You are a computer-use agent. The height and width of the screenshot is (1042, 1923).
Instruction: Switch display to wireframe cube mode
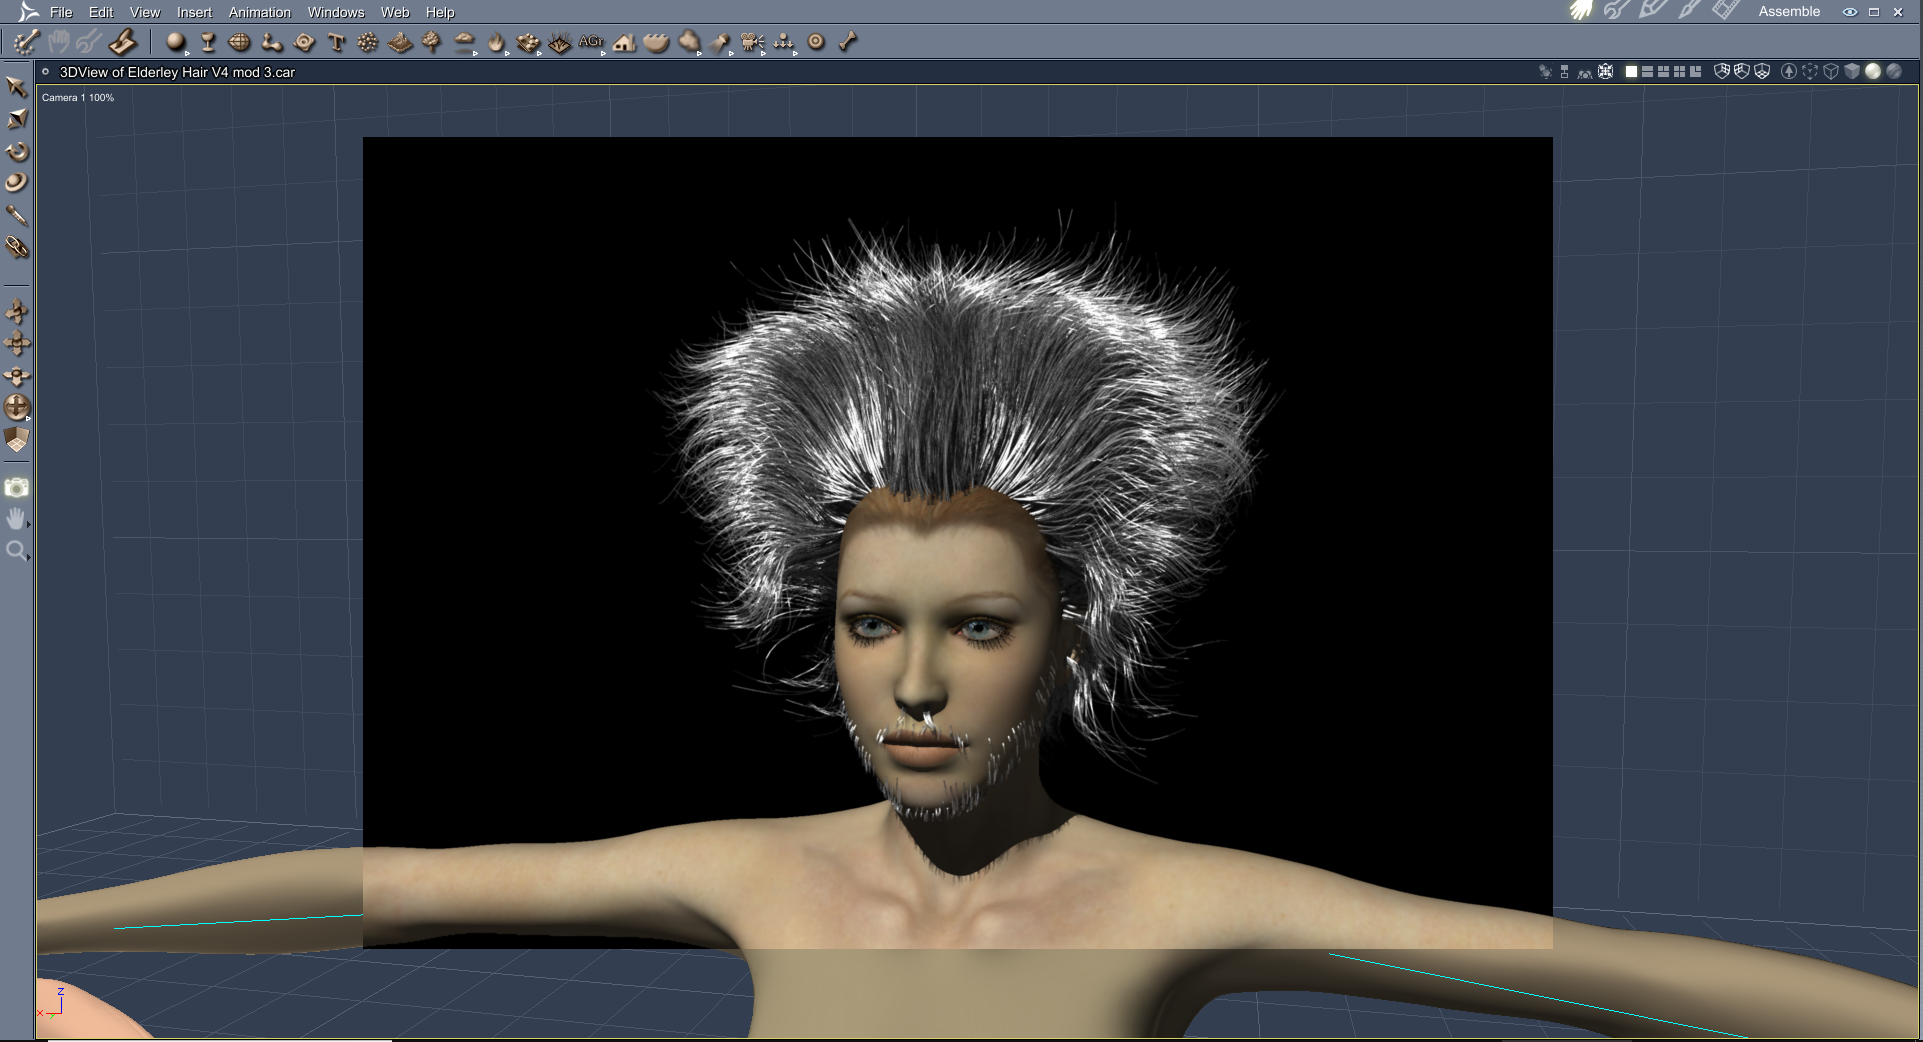pyautogui.click(x=1831, y=72)
